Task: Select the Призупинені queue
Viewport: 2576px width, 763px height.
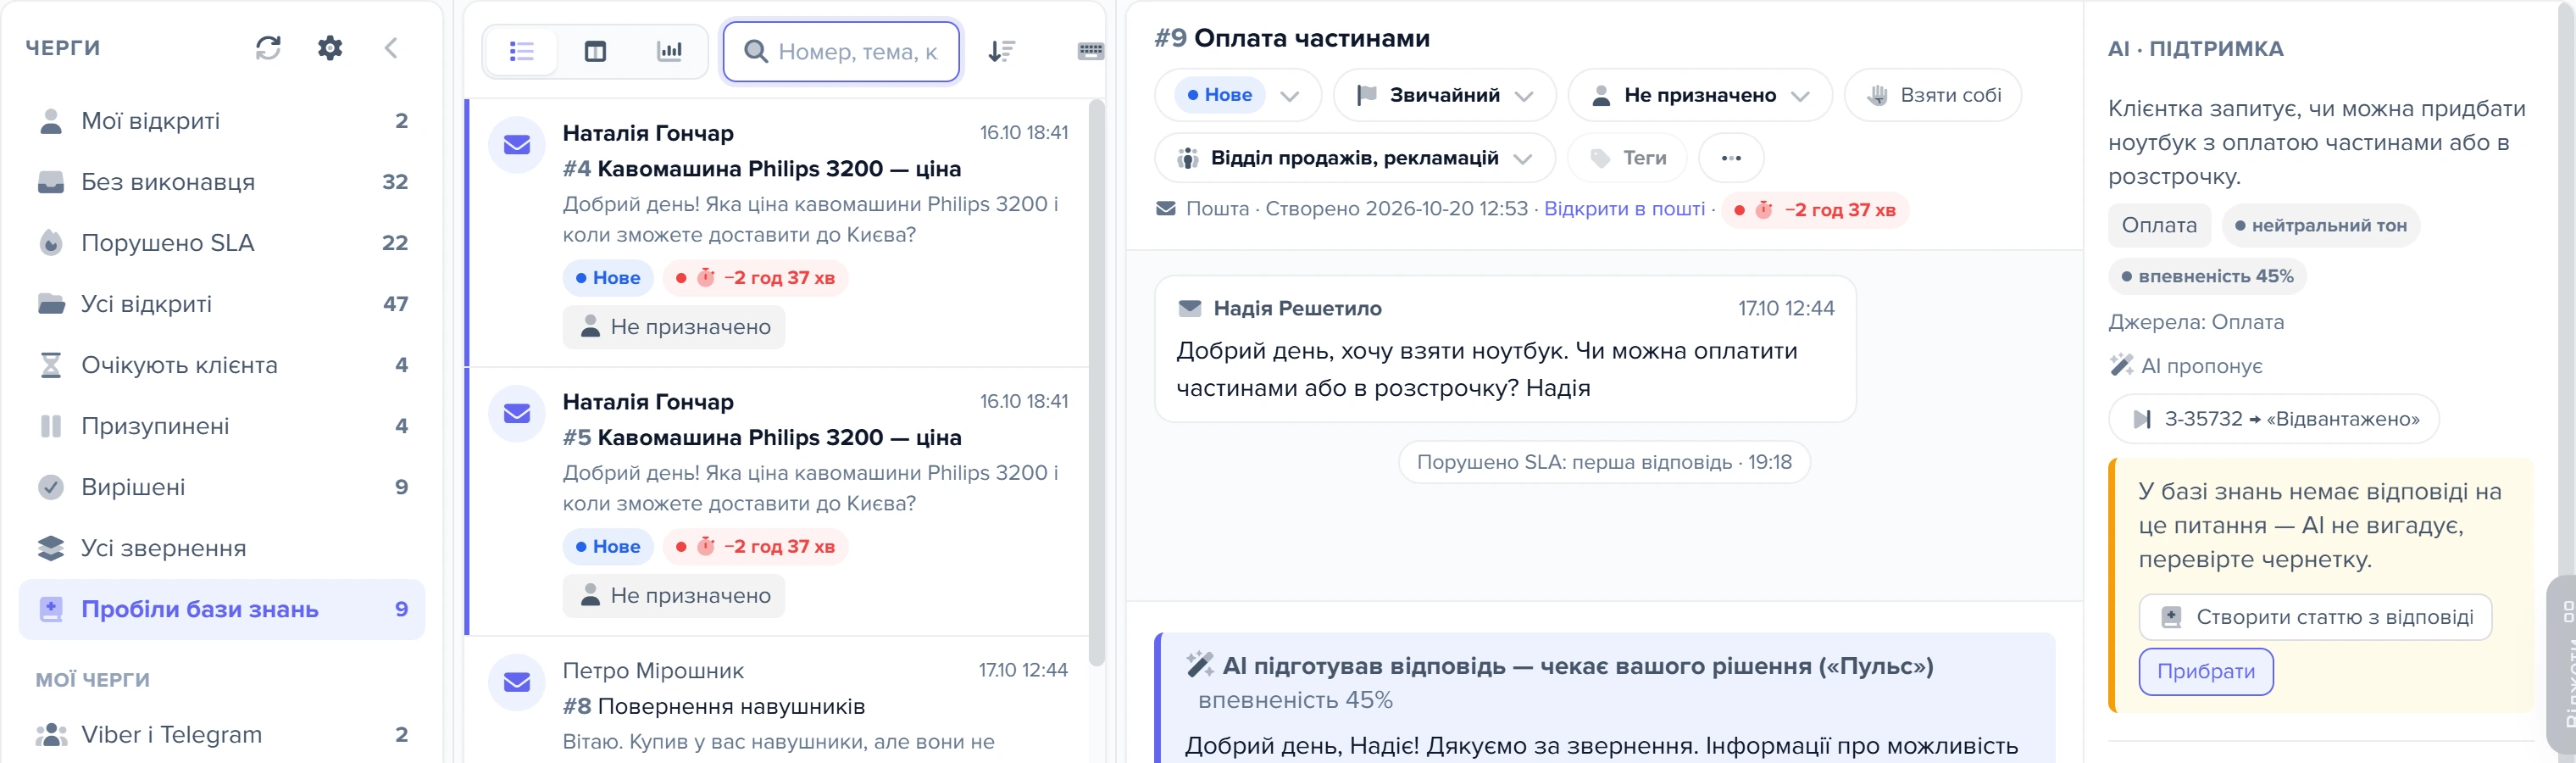Action: (222, 426)
